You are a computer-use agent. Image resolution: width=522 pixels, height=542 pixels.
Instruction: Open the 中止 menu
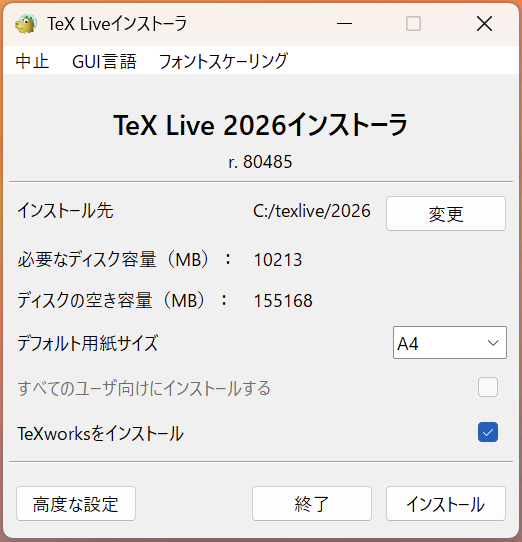point(32,62)
